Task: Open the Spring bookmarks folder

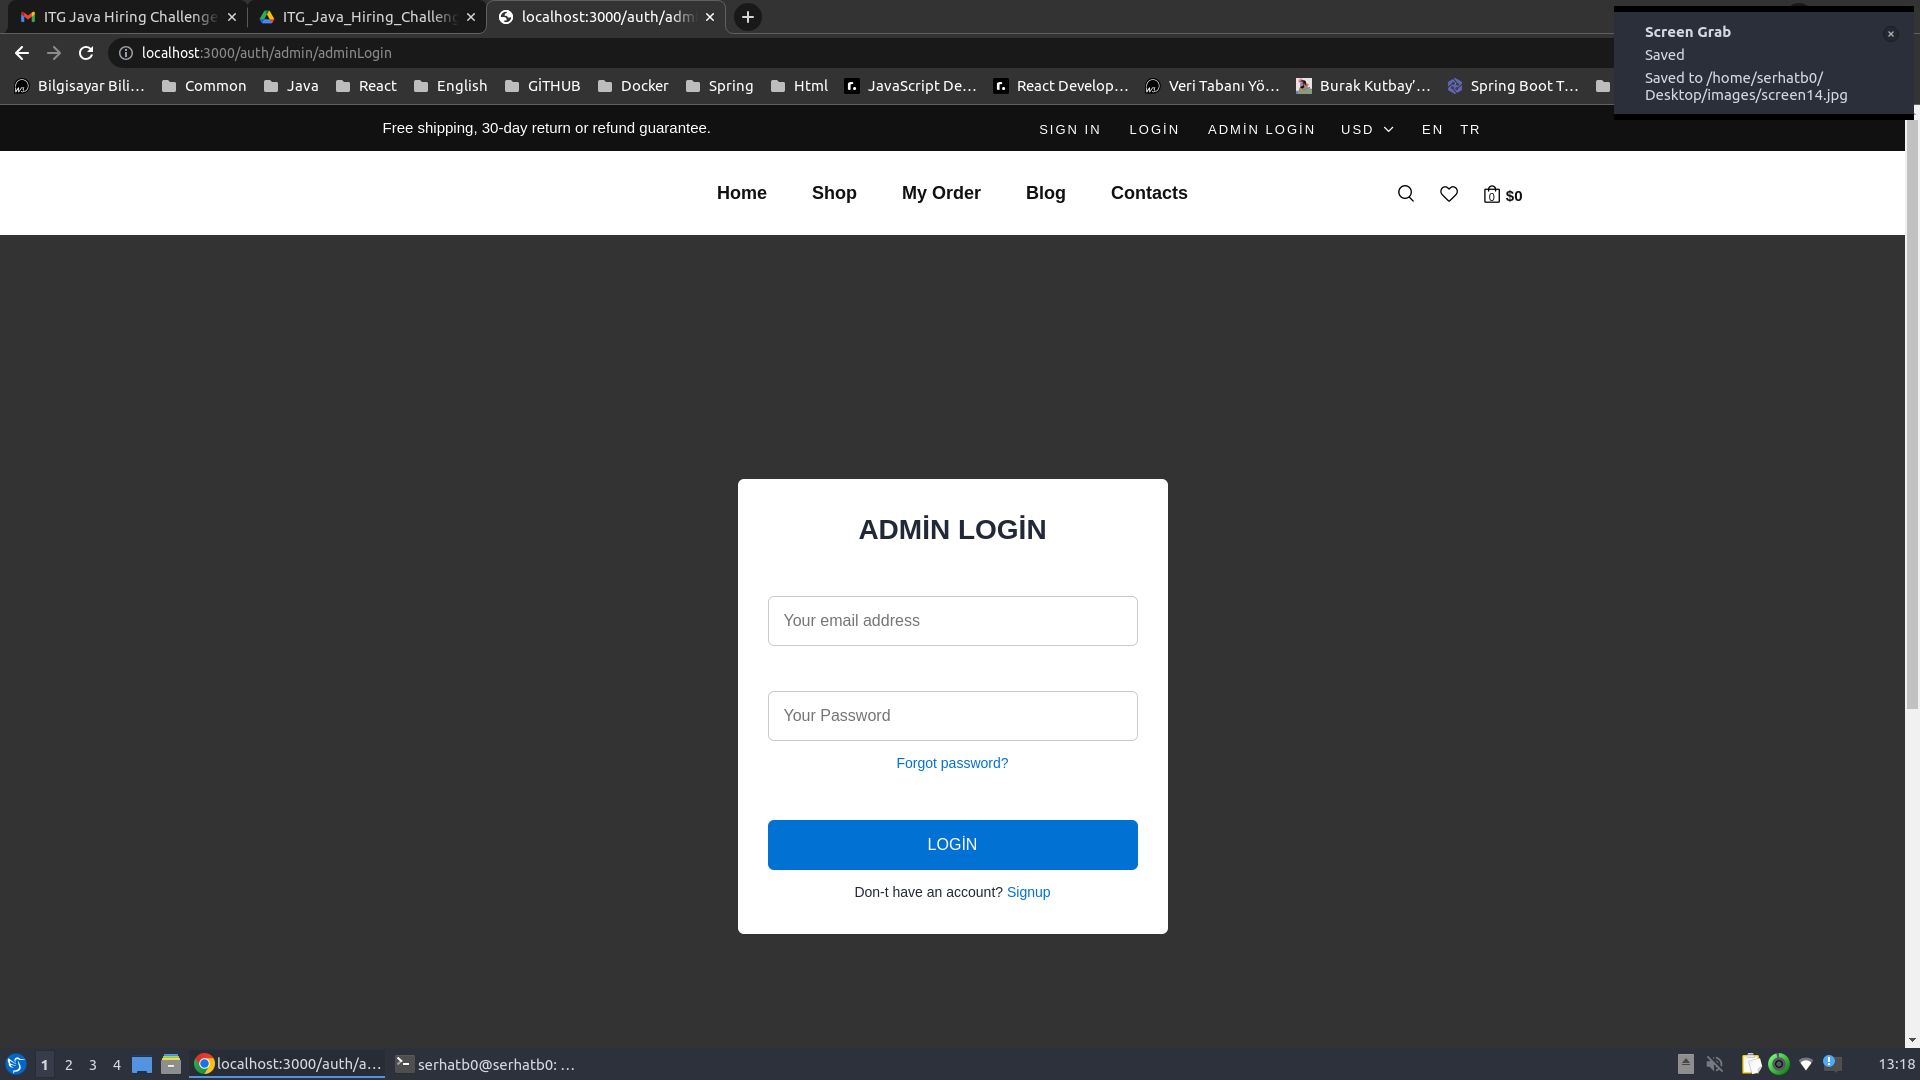Action: (719, 86)
